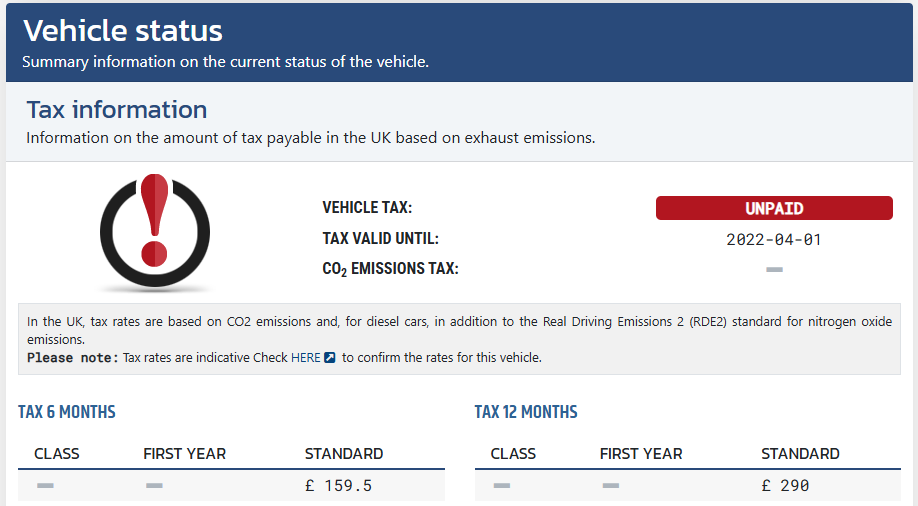Click the Please note text in info box
The width and height of the screenshot is (918, 506).
73,357
